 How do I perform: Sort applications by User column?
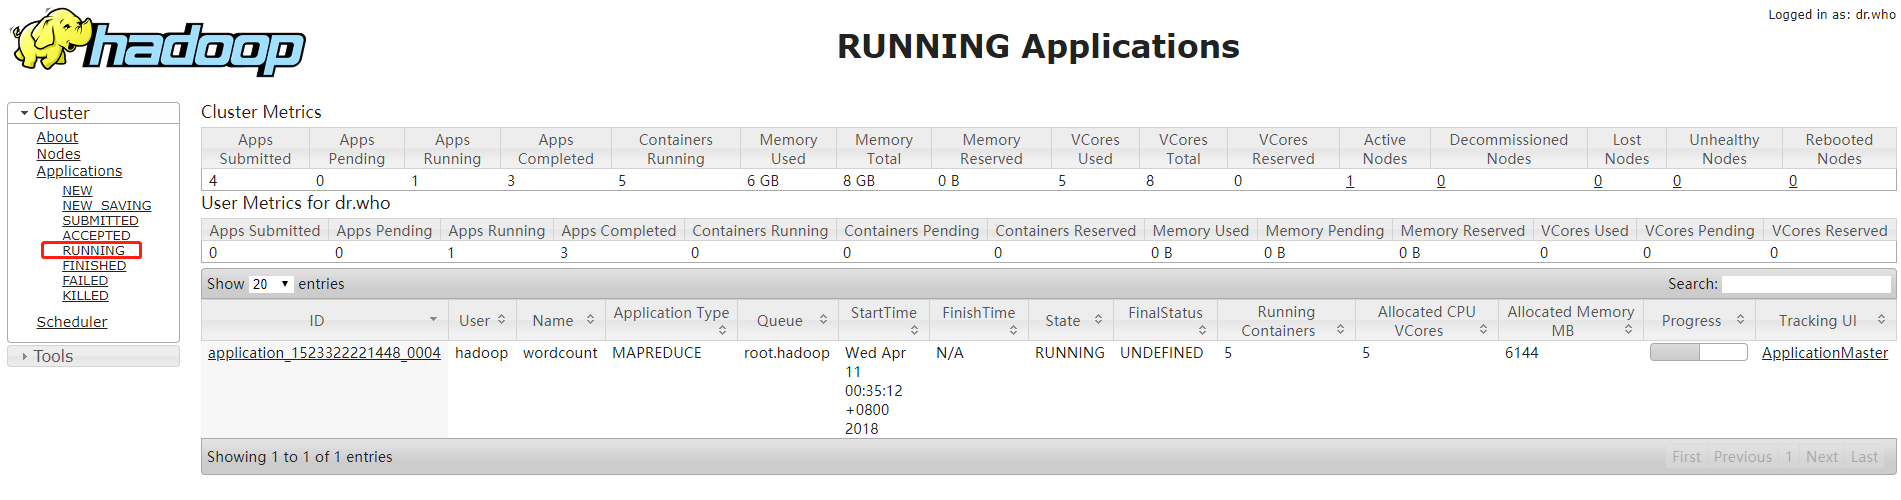click(482, 320)
